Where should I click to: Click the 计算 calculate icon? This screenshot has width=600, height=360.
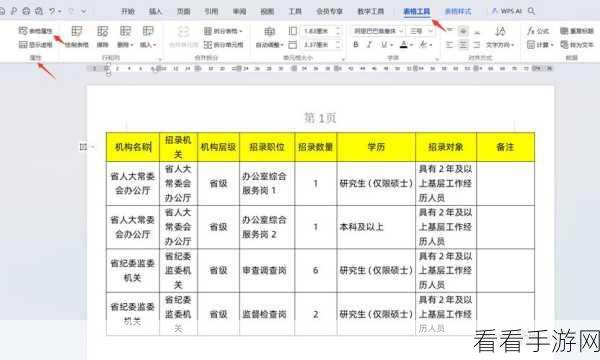tap(531, 45)
